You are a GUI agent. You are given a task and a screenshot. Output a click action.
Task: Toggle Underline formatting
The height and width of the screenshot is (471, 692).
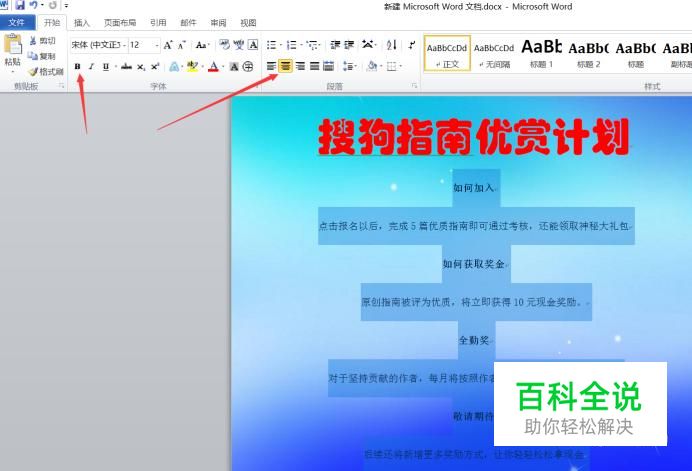(x=105, y=67)
